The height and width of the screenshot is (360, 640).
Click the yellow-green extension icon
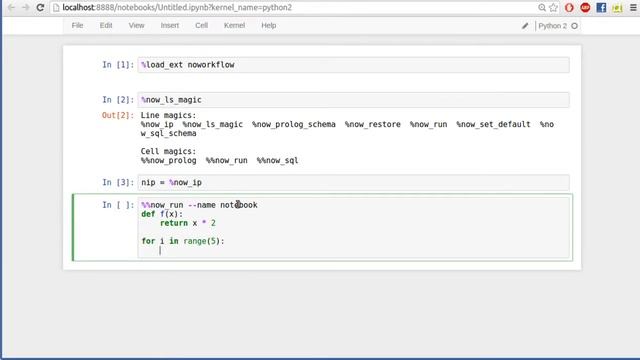(x=617, y=7)
